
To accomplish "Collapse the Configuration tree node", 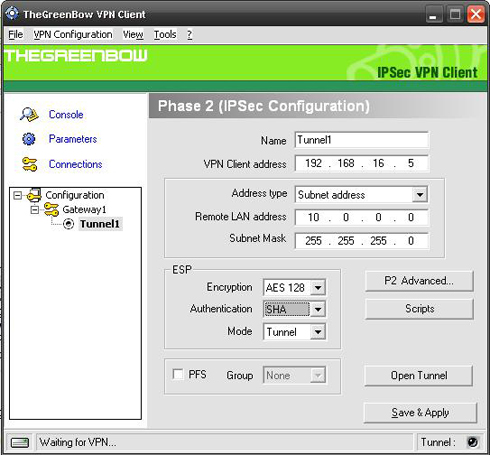I will pos(17,195).
